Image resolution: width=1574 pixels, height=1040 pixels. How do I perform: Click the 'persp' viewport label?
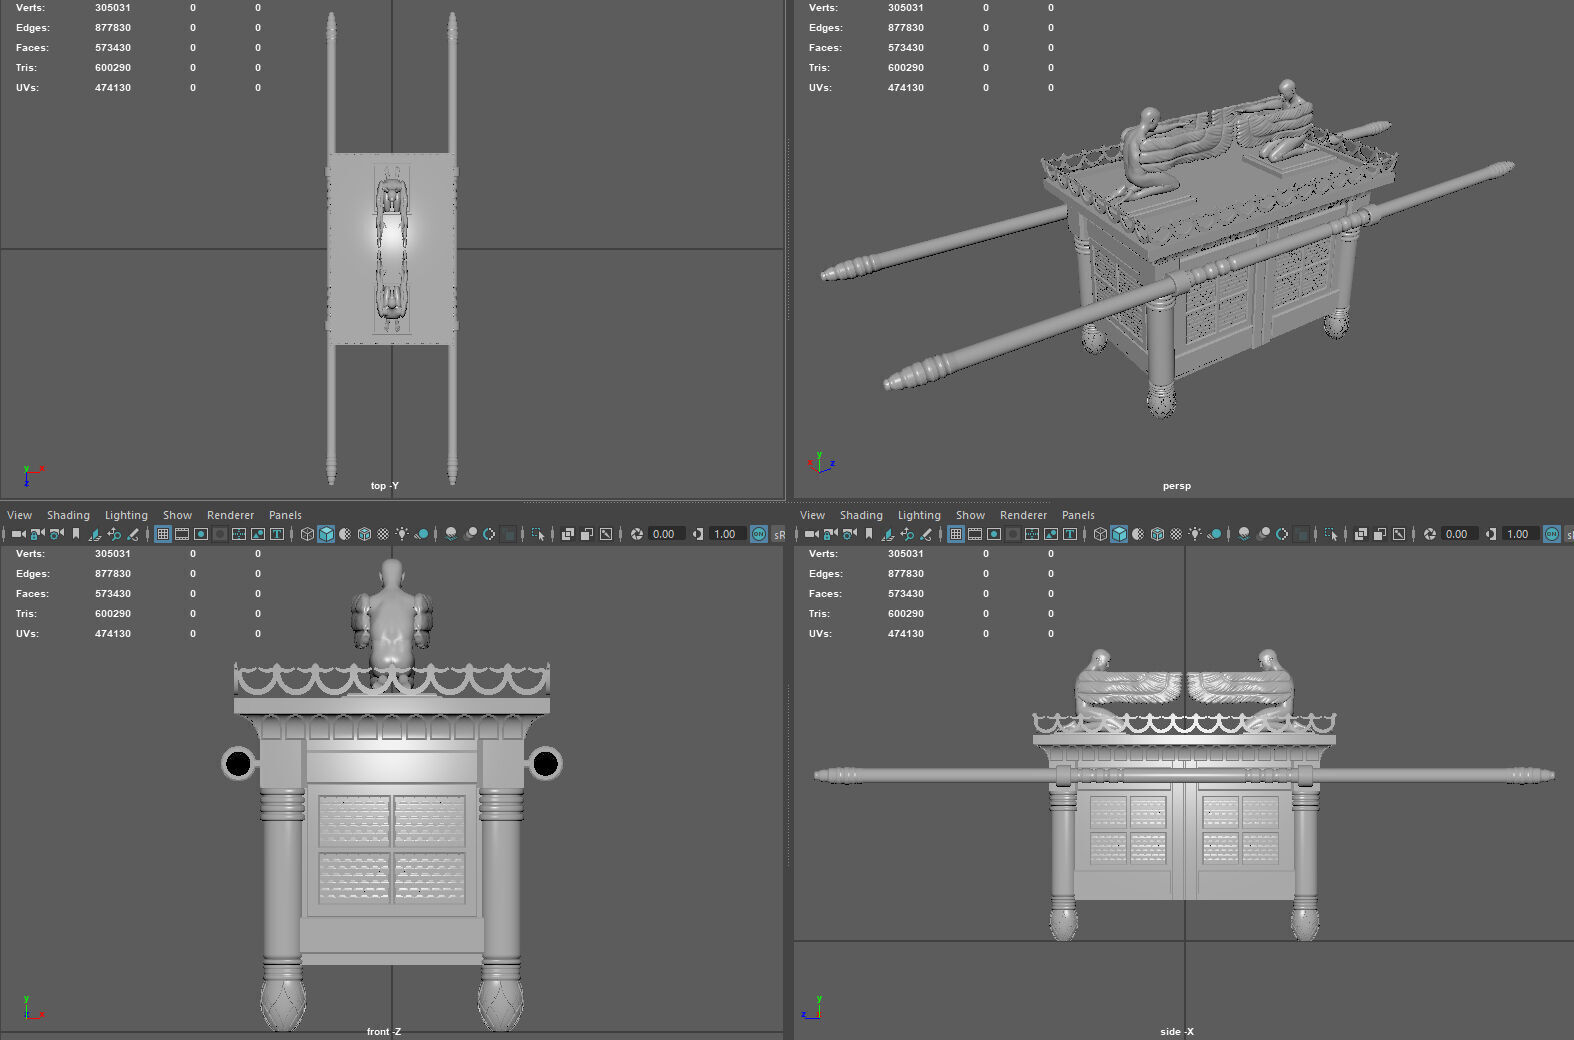coord(1176,486)
